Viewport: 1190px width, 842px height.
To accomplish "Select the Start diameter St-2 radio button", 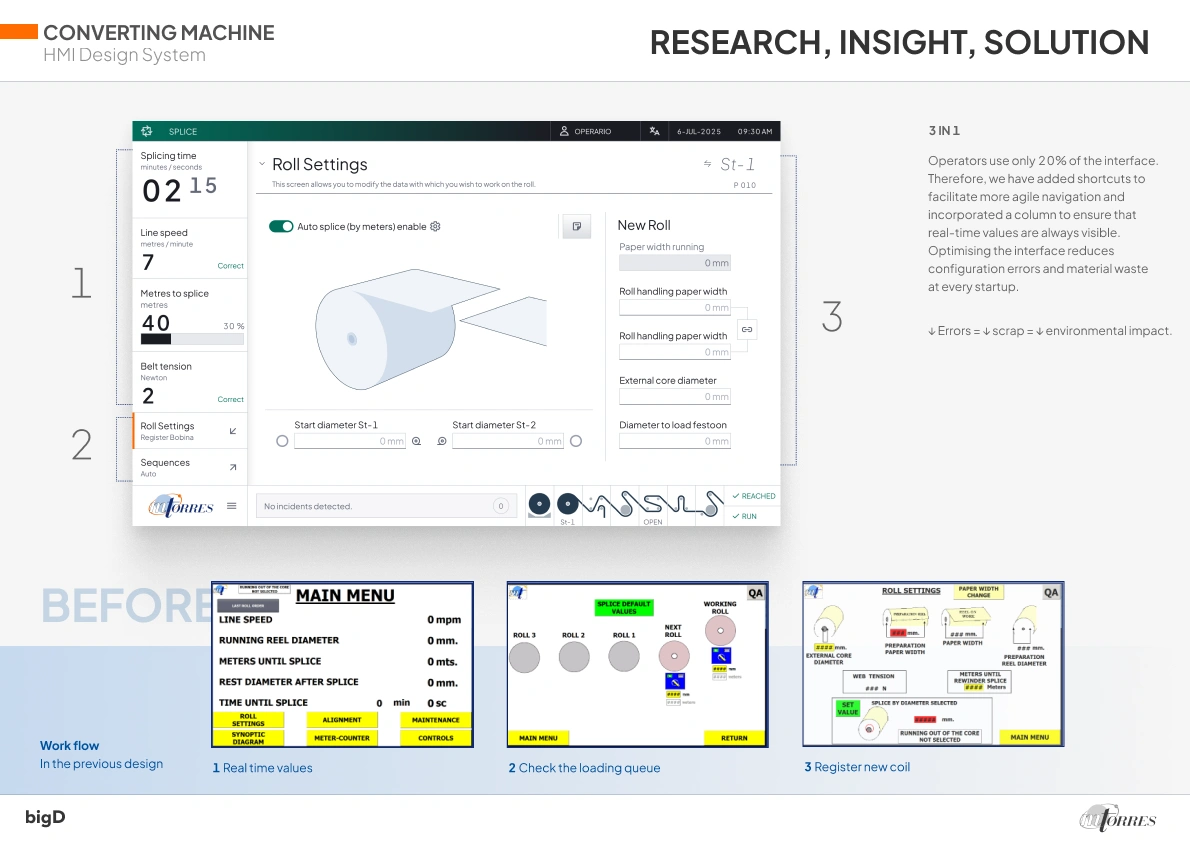I will point(576,441).
